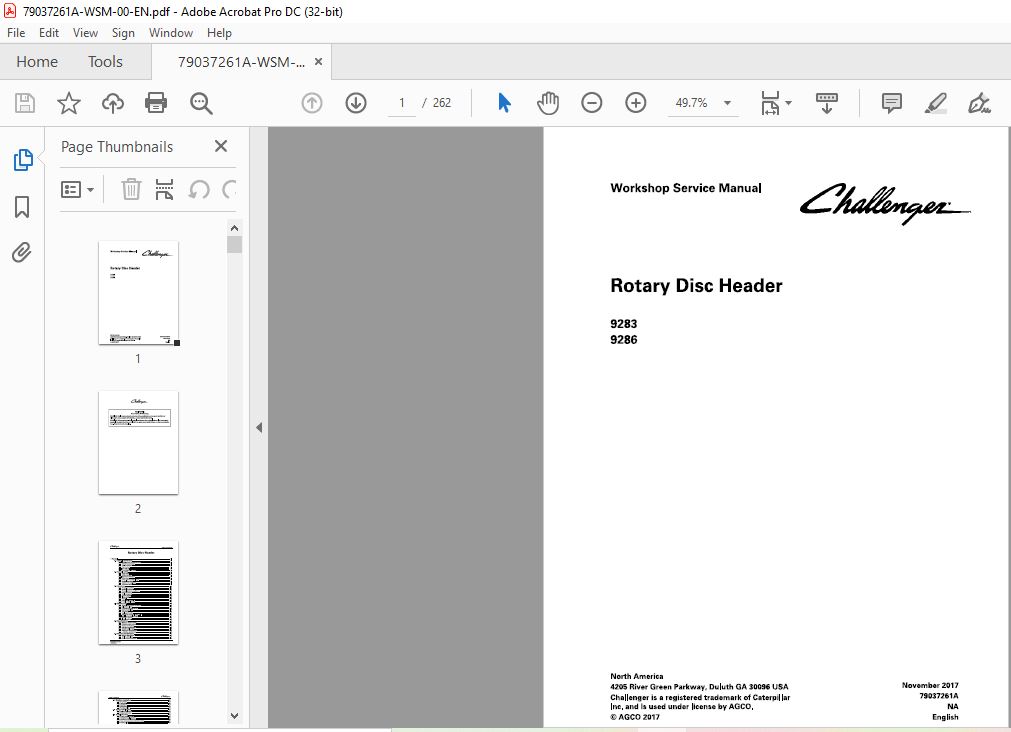Select page 3 thumbnail
The height and width of the screenshot is (732, 1011).
pyautogui.click(x=138, y=592)
